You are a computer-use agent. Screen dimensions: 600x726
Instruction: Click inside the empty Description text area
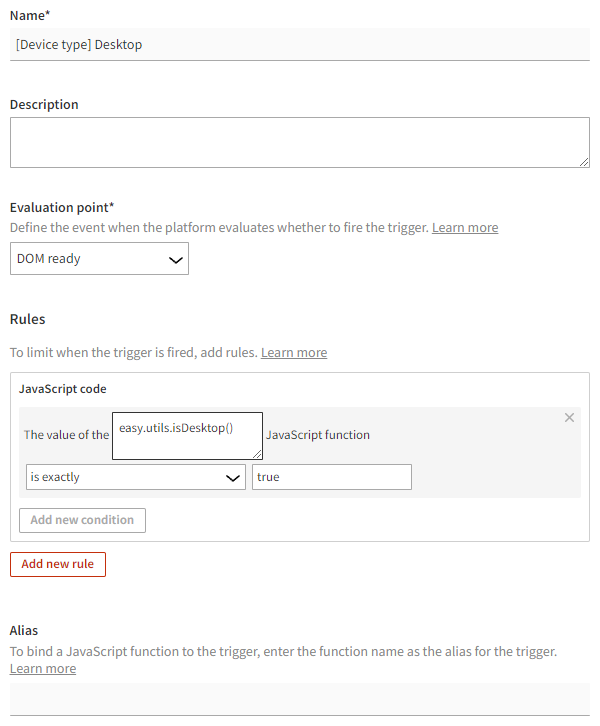pos(298,142)
